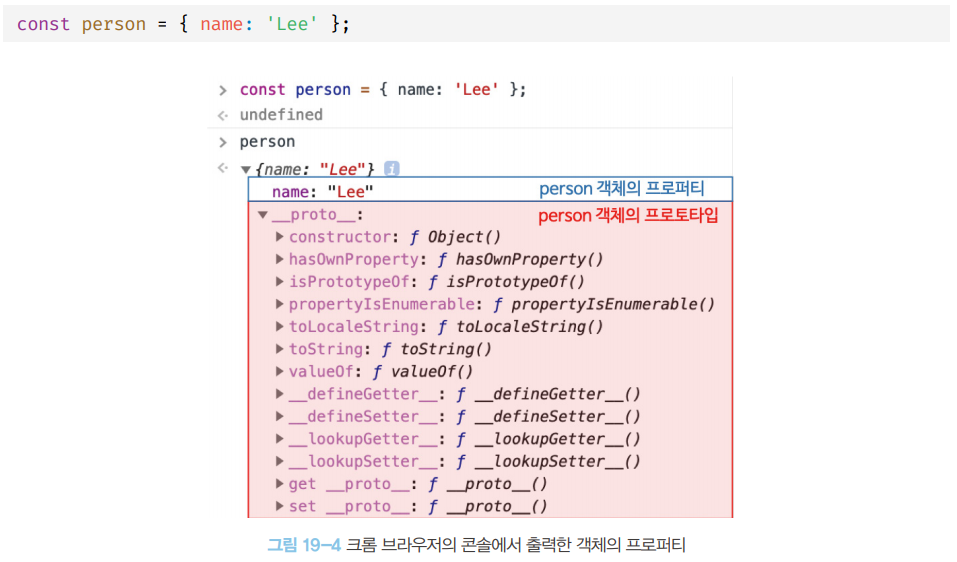
Task: Click the 'person' console input line
Action: coord(267,142)
